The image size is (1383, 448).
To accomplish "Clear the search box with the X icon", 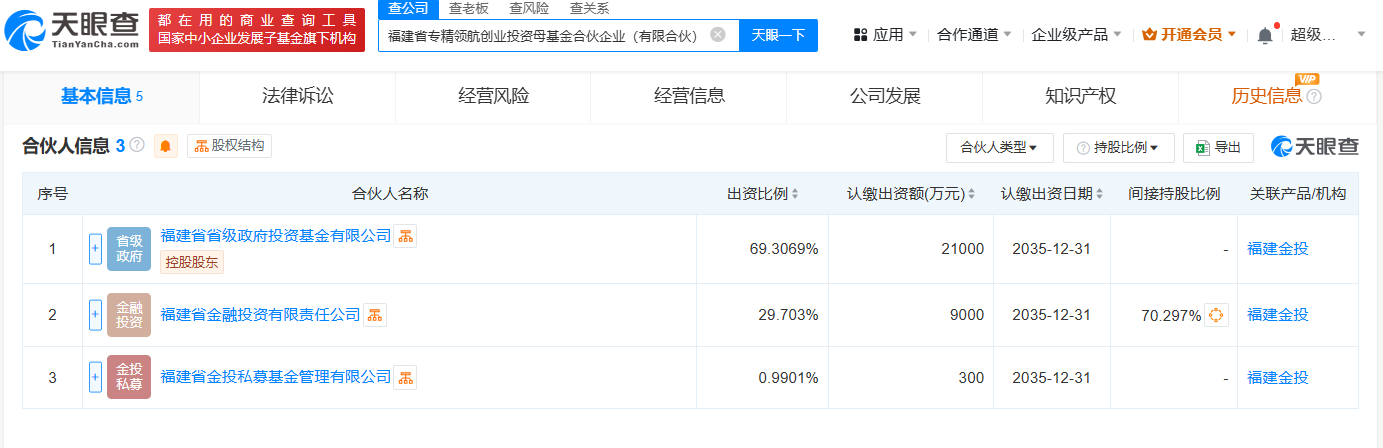I will pos(718,35).
